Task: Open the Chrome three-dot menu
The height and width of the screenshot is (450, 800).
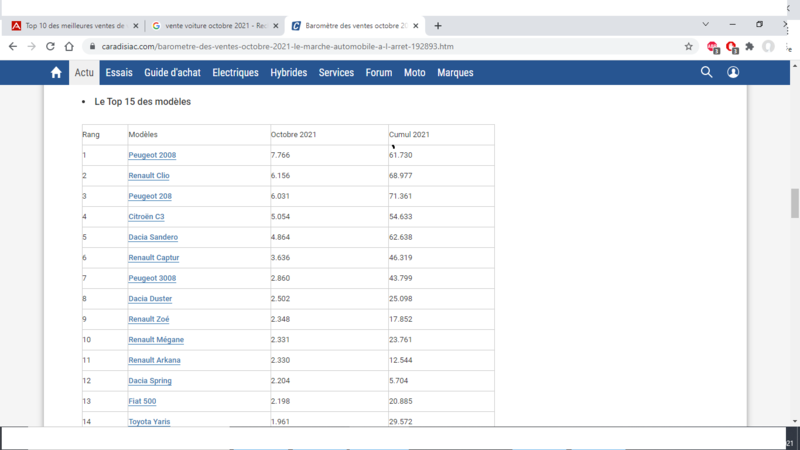Action: pyautogui.click(x=787, y=46)
